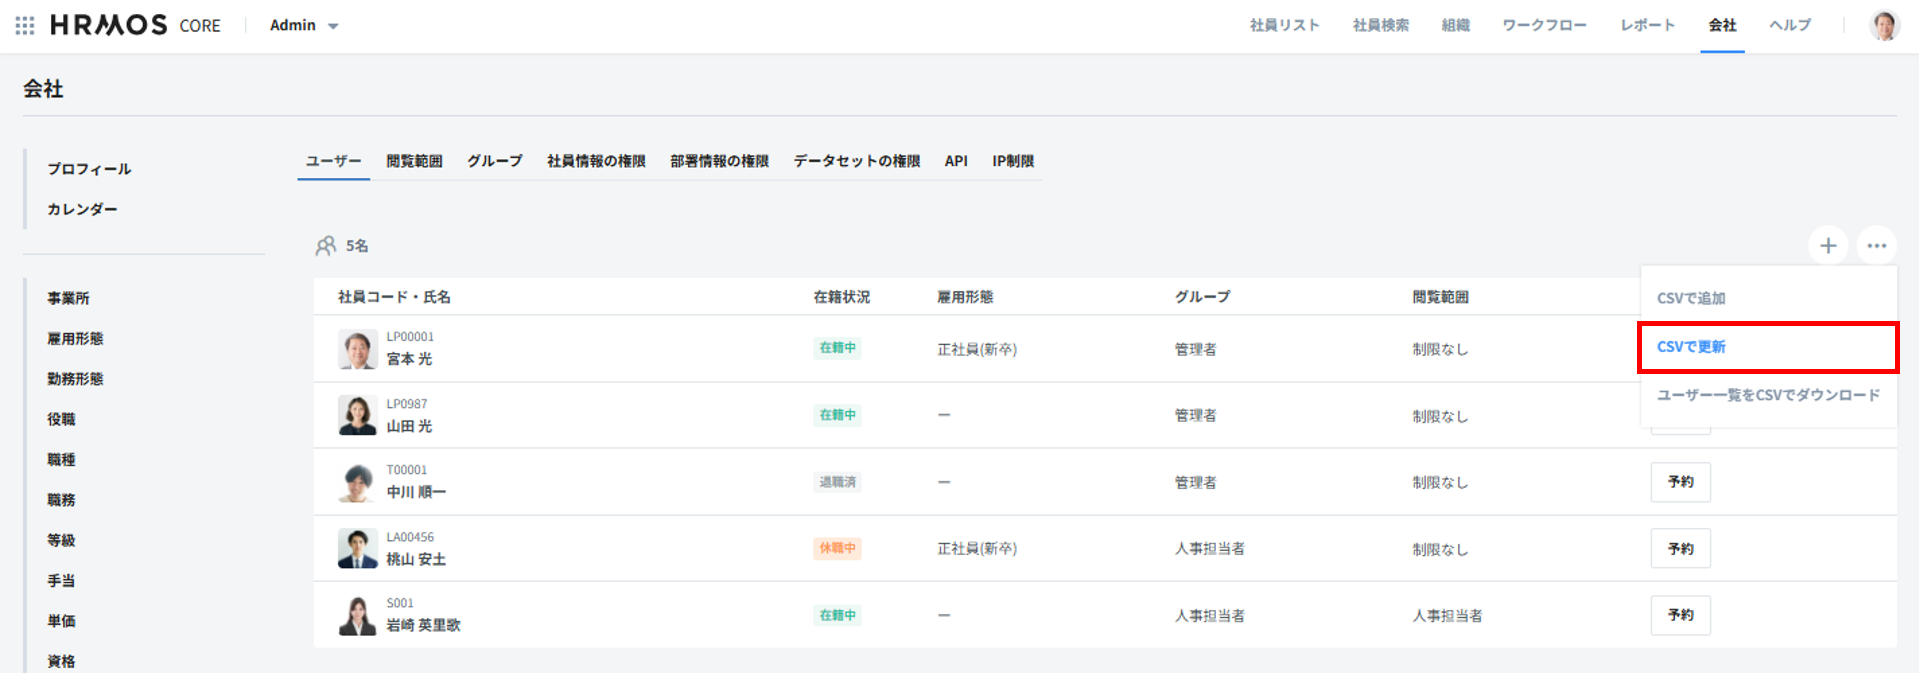The width and height of the screenshot is (1919, 673).
Task: Select CSVで更新 from the menu
Action: tap(1691, 347)
